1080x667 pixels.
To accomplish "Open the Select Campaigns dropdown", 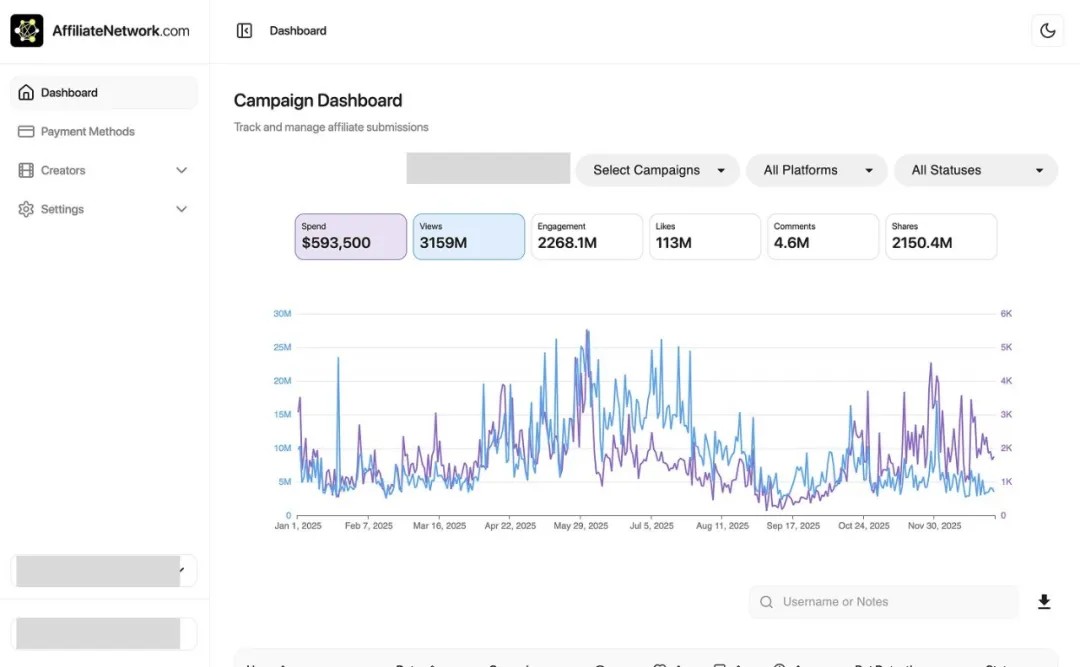I will pos(657,170).
